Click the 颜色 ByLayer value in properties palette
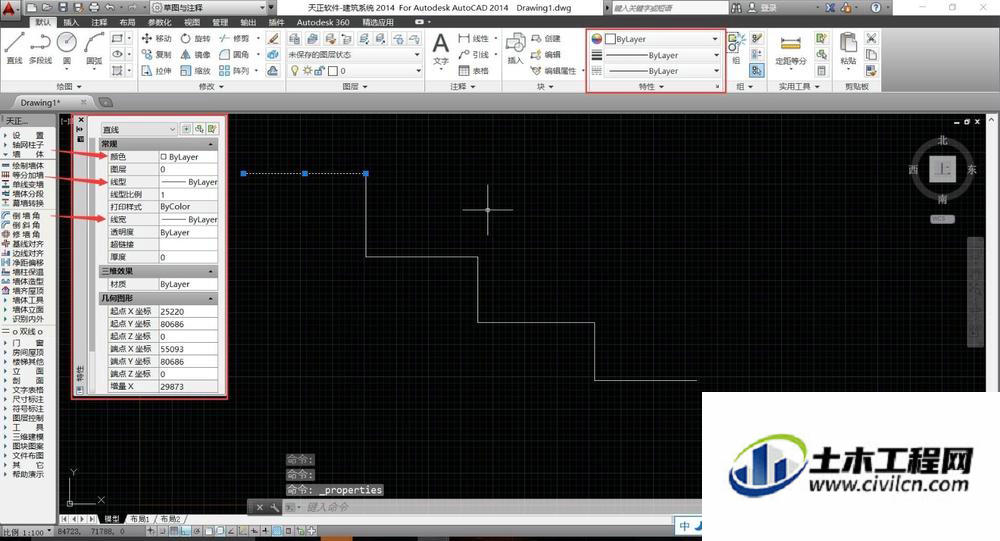 (x=188, y=157)
